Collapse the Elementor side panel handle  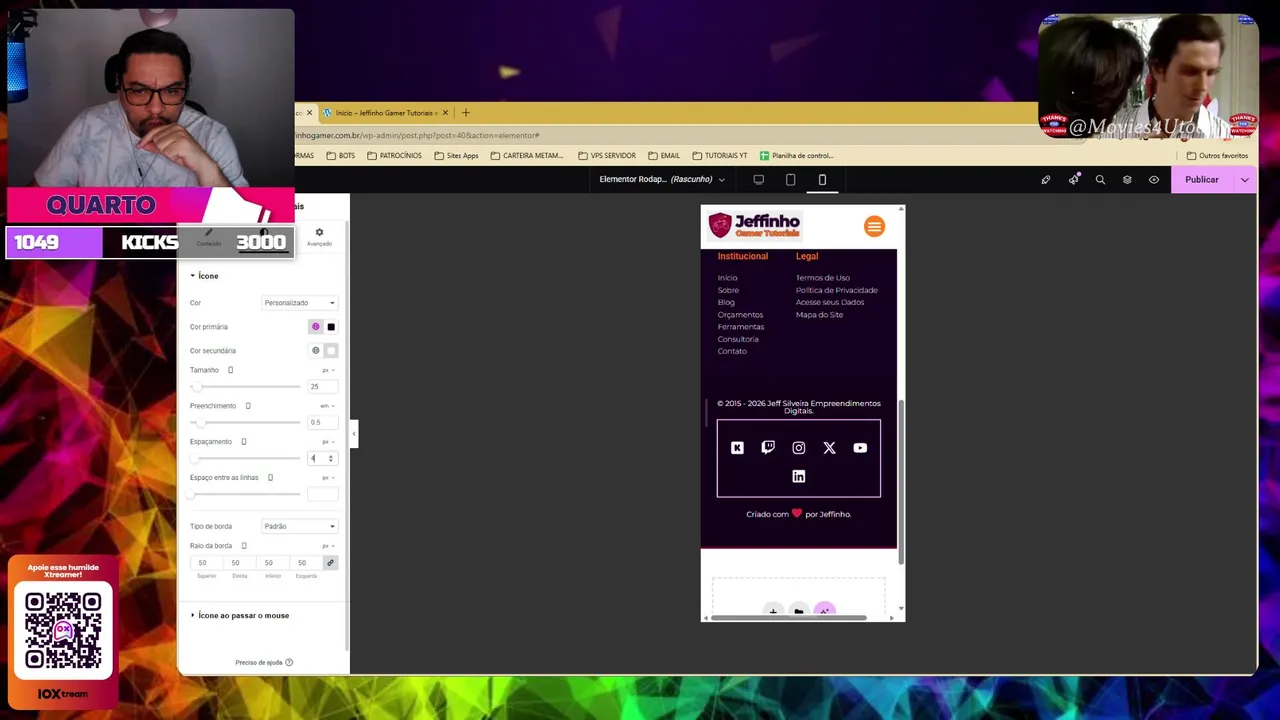coord(353,433)
